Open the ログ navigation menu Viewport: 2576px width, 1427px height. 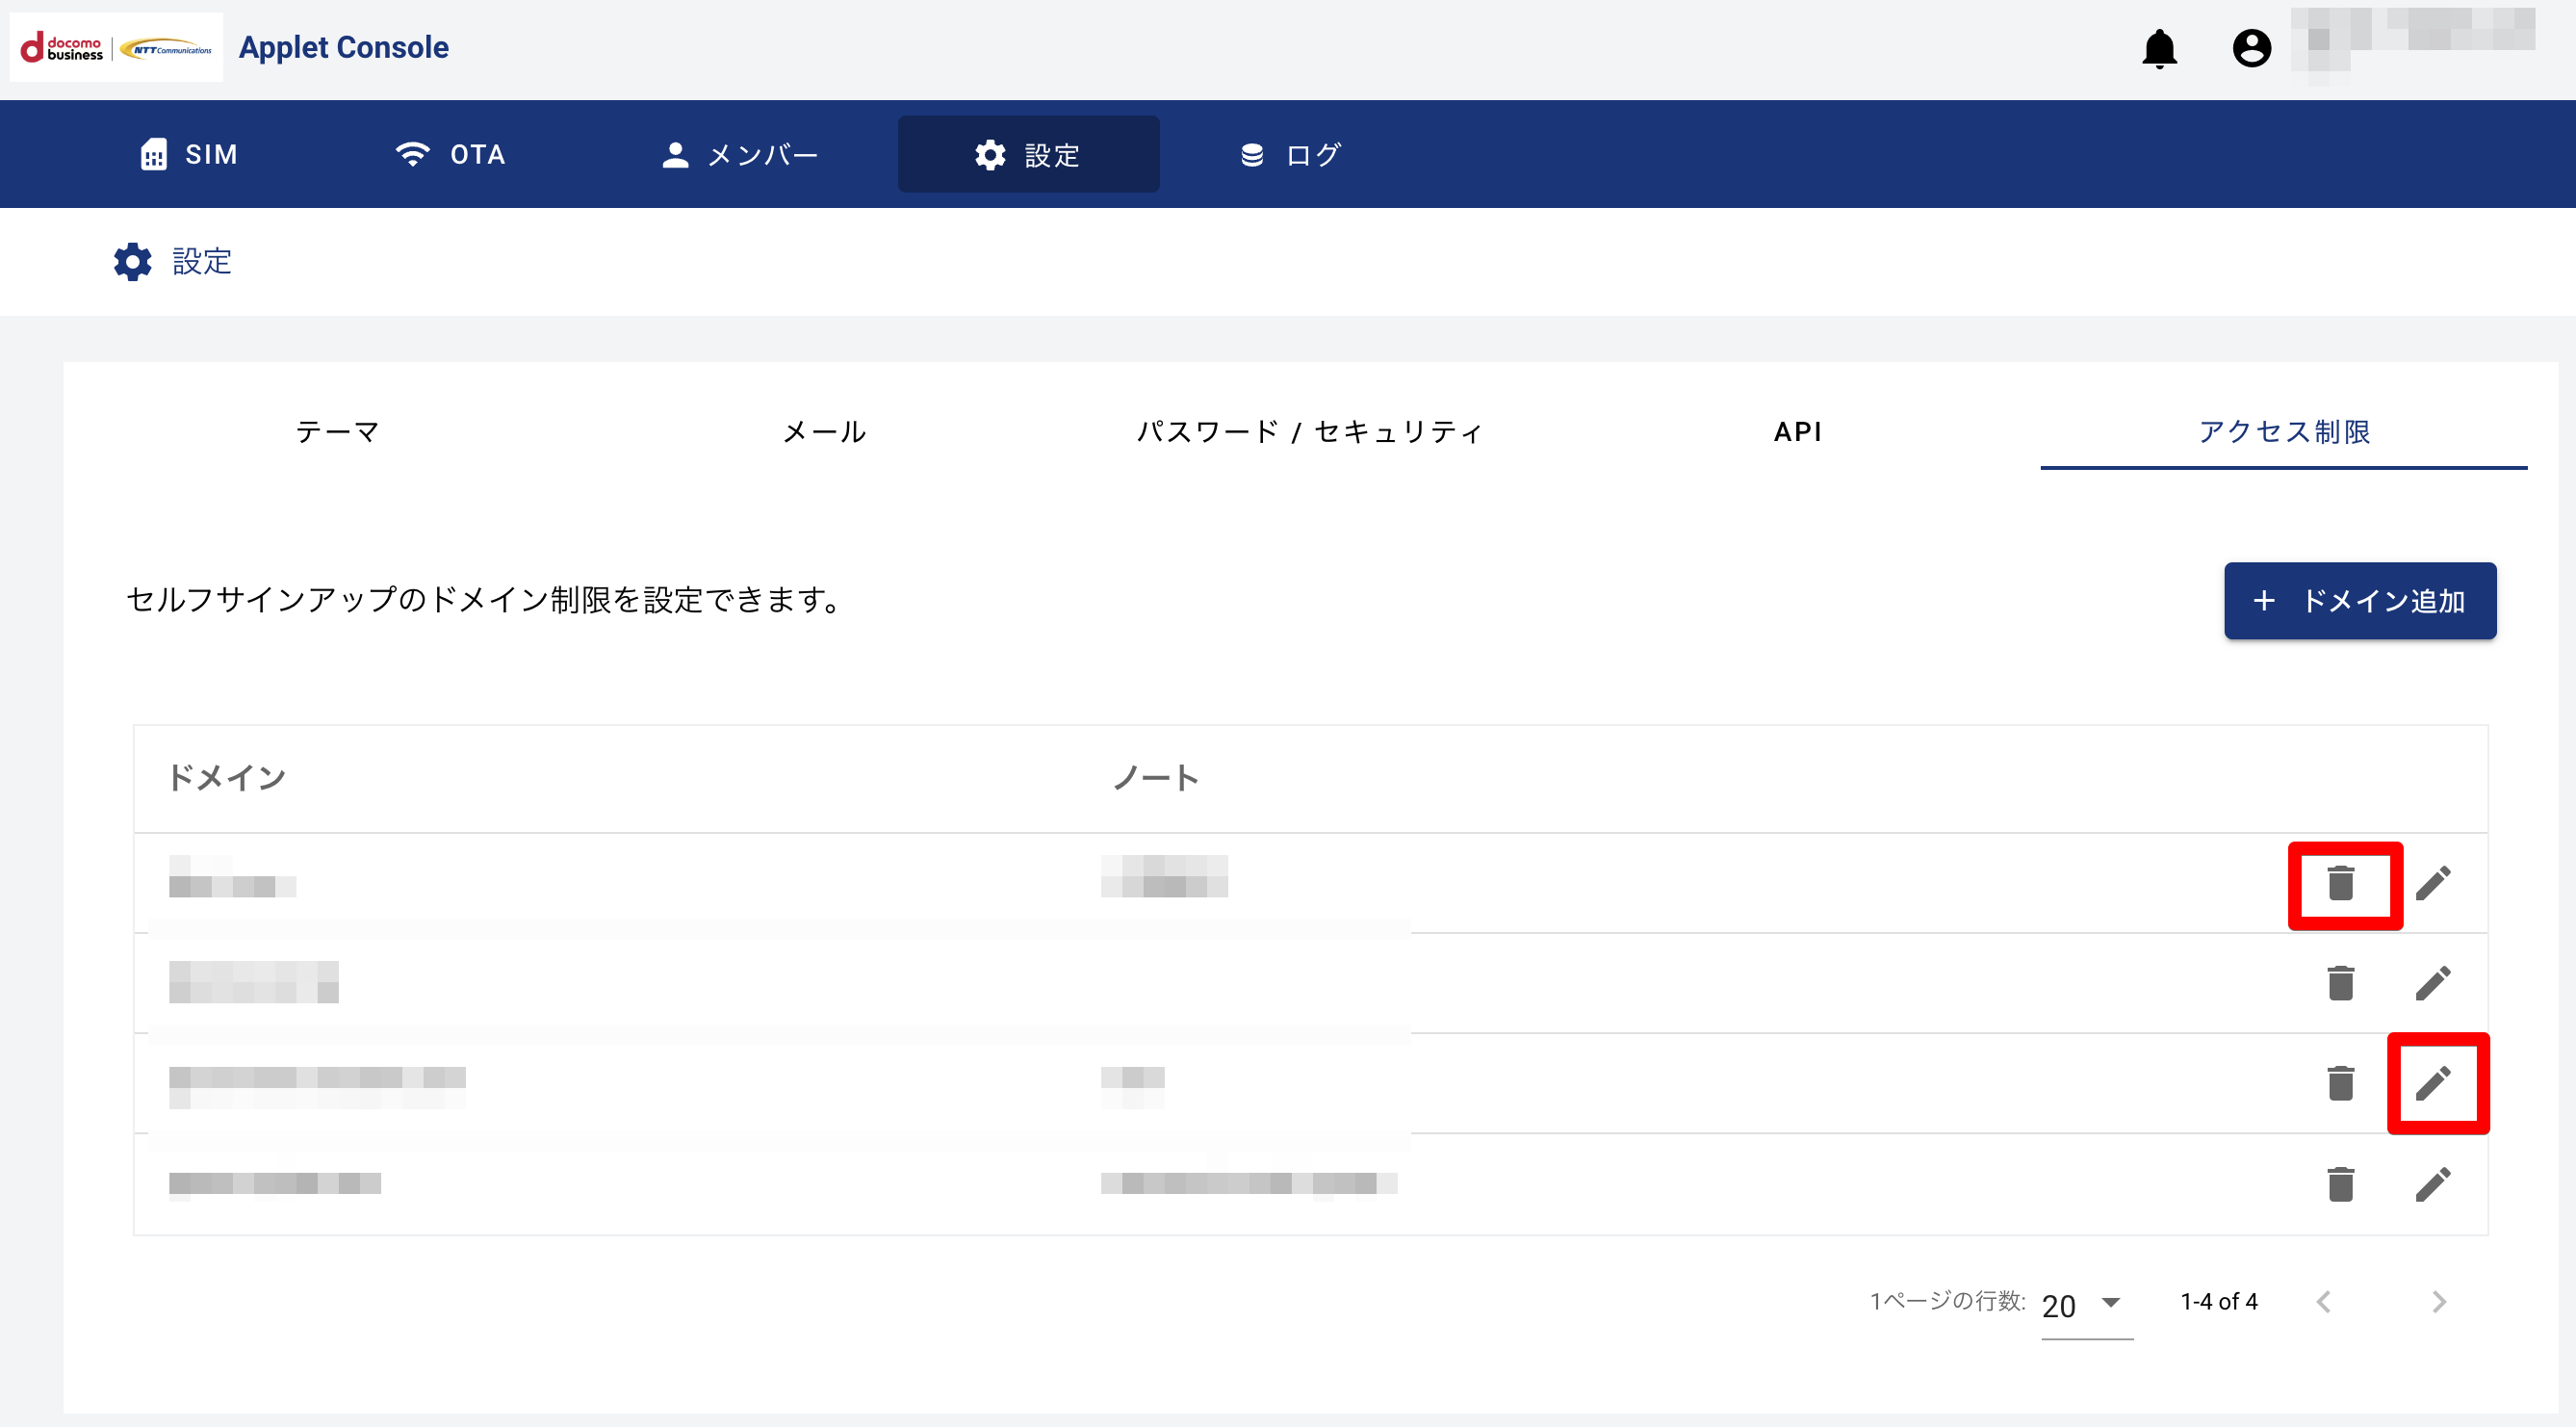point(1290,154)
